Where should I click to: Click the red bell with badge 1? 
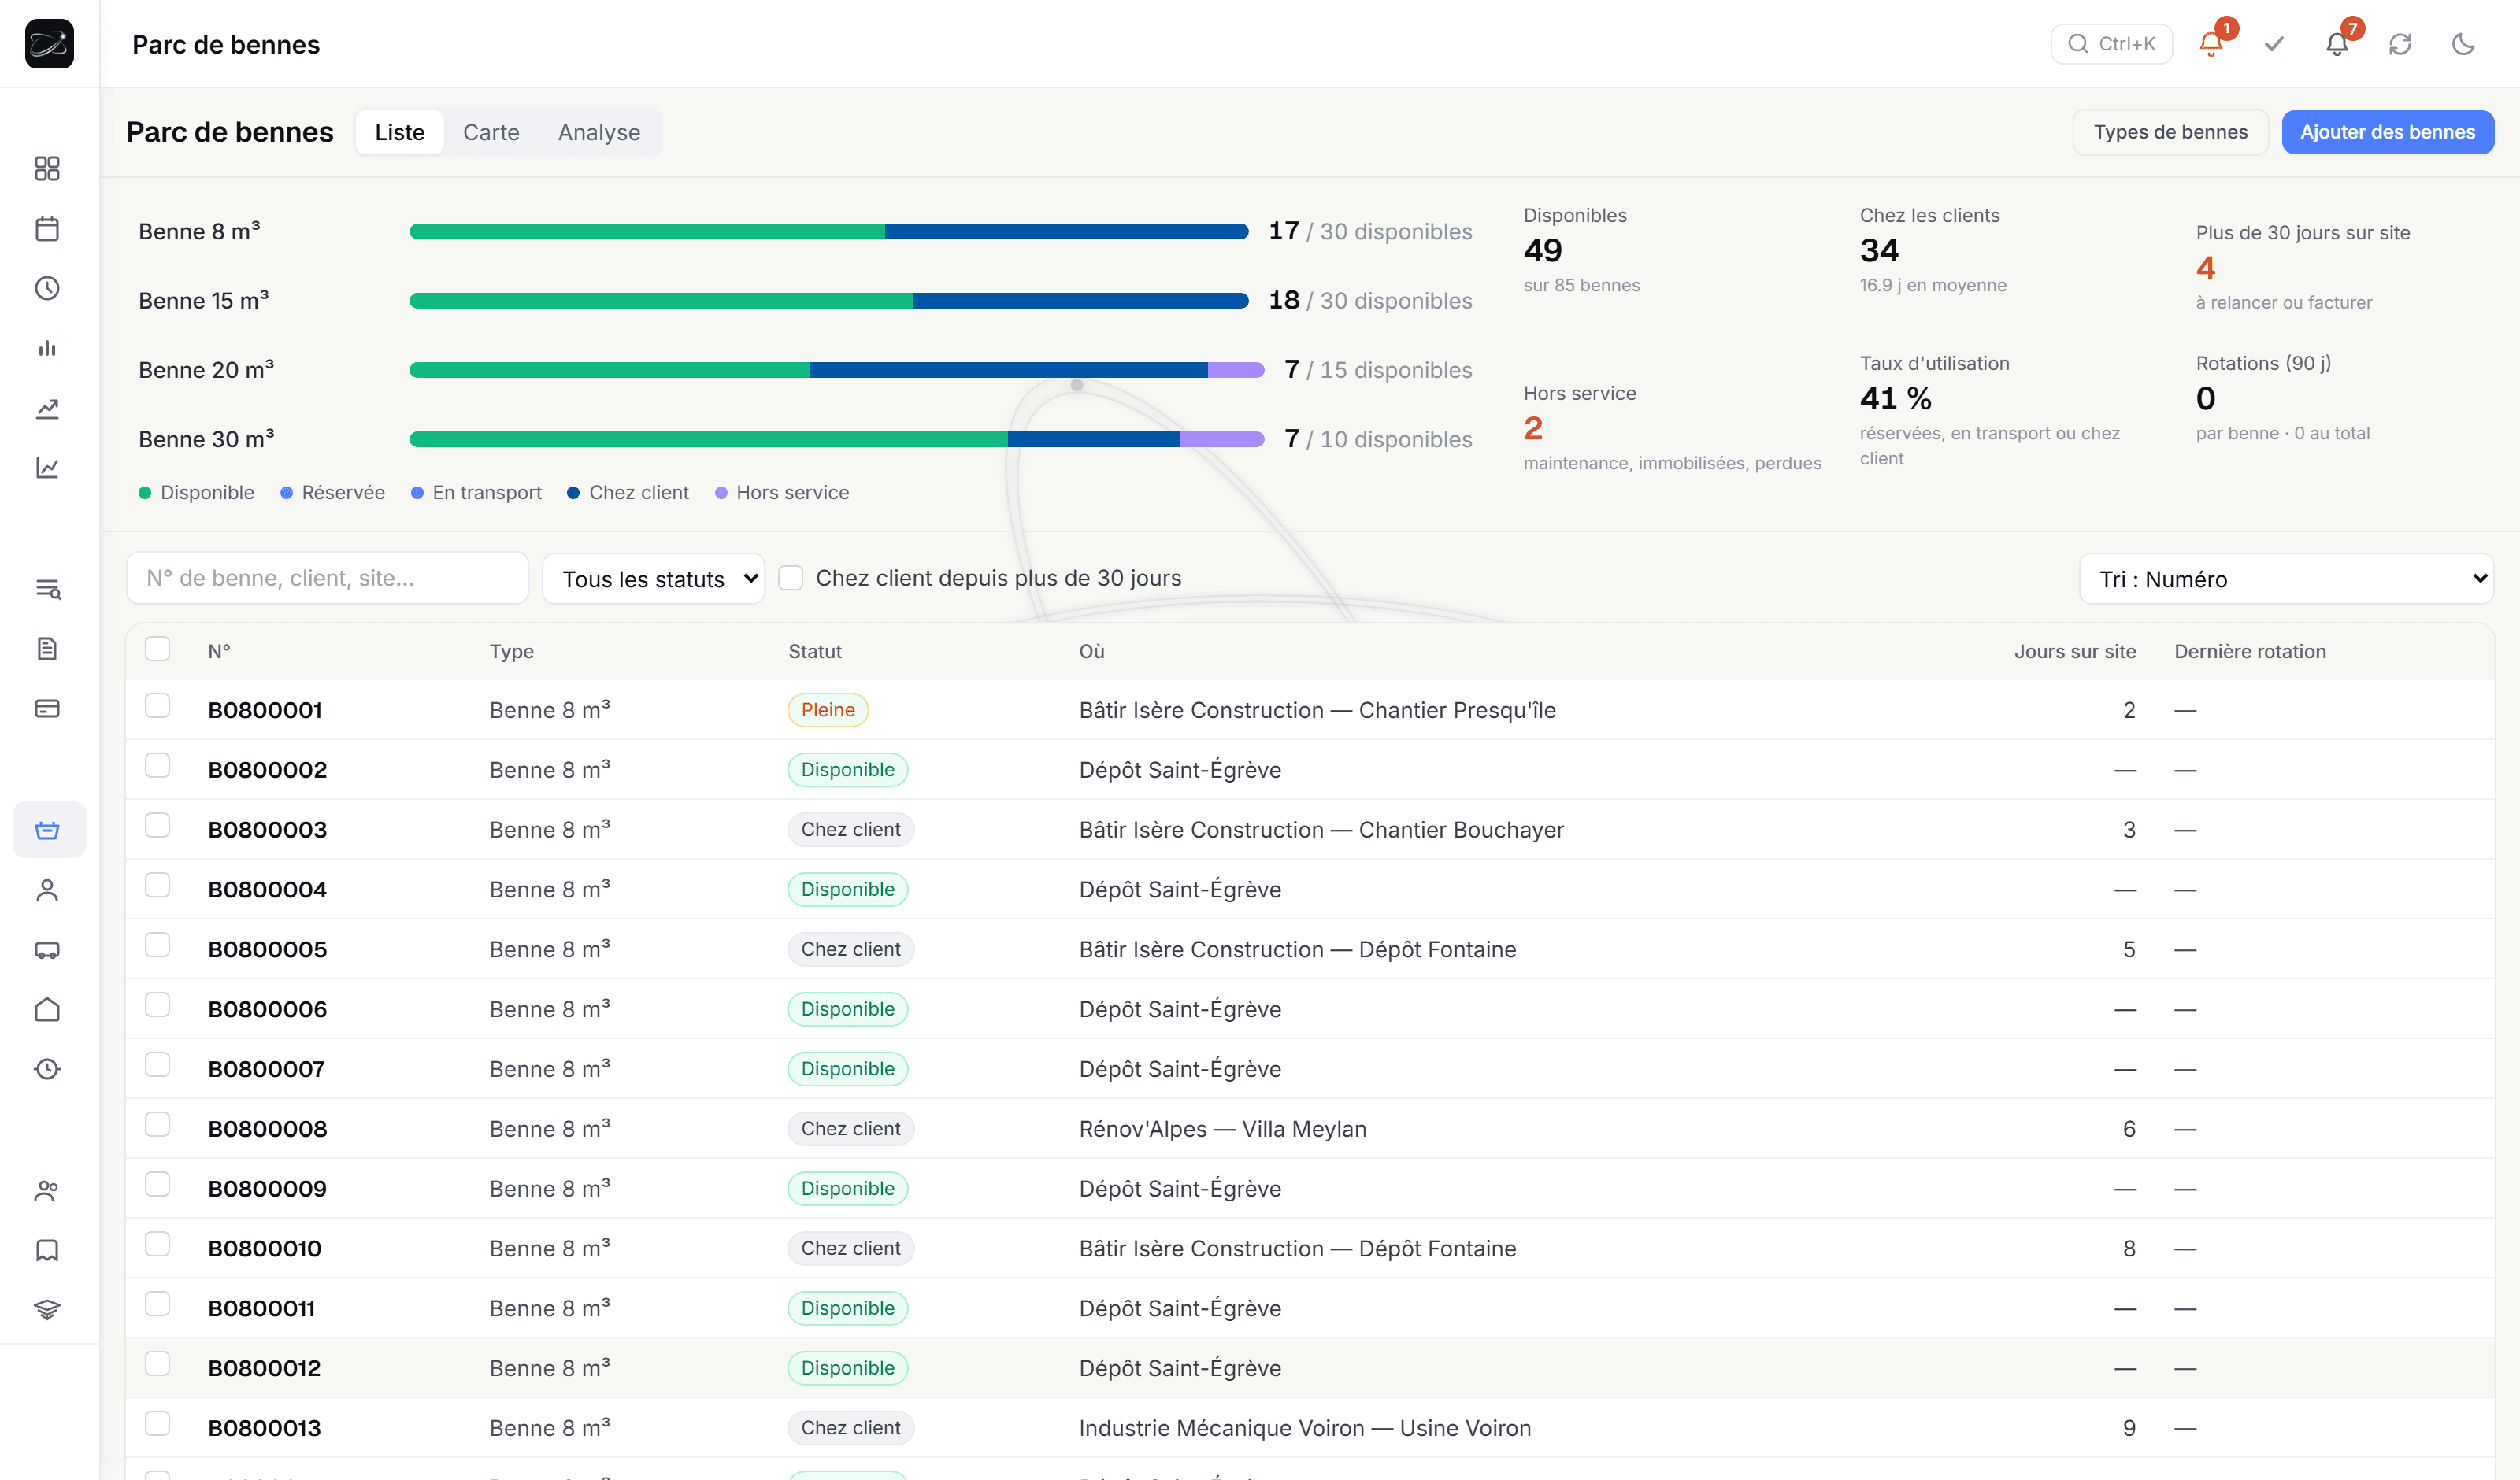coord(2211,44)
